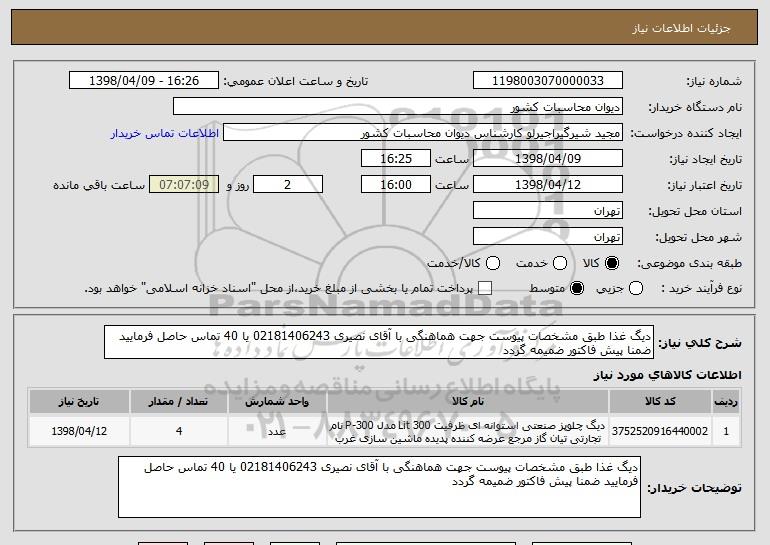The width and height of the screenshot is (770, 545).
Task: Click the heading اطلاعات کالاهای مورد نیاز
Action: point(667,375)
